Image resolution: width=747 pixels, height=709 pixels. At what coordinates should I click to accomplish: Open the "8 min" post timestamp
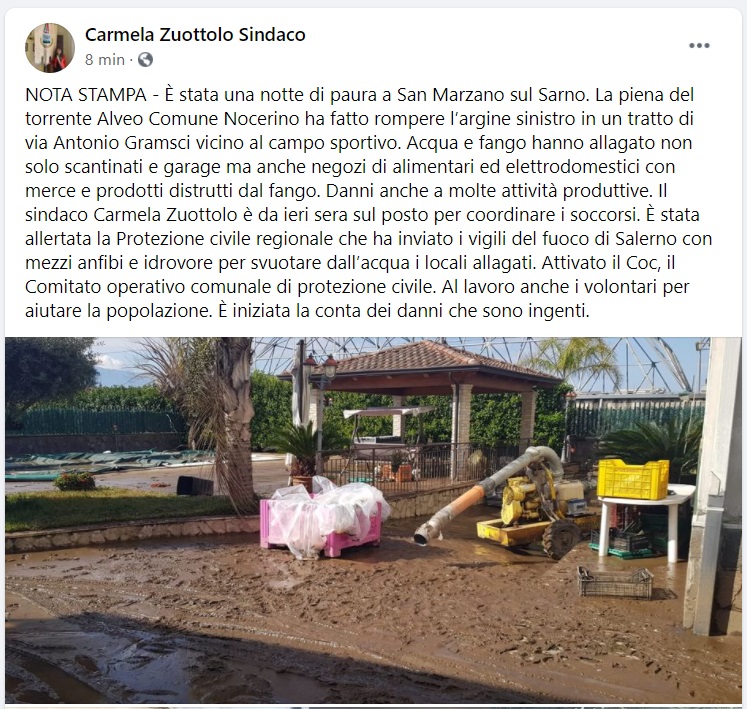click(105, 60)
